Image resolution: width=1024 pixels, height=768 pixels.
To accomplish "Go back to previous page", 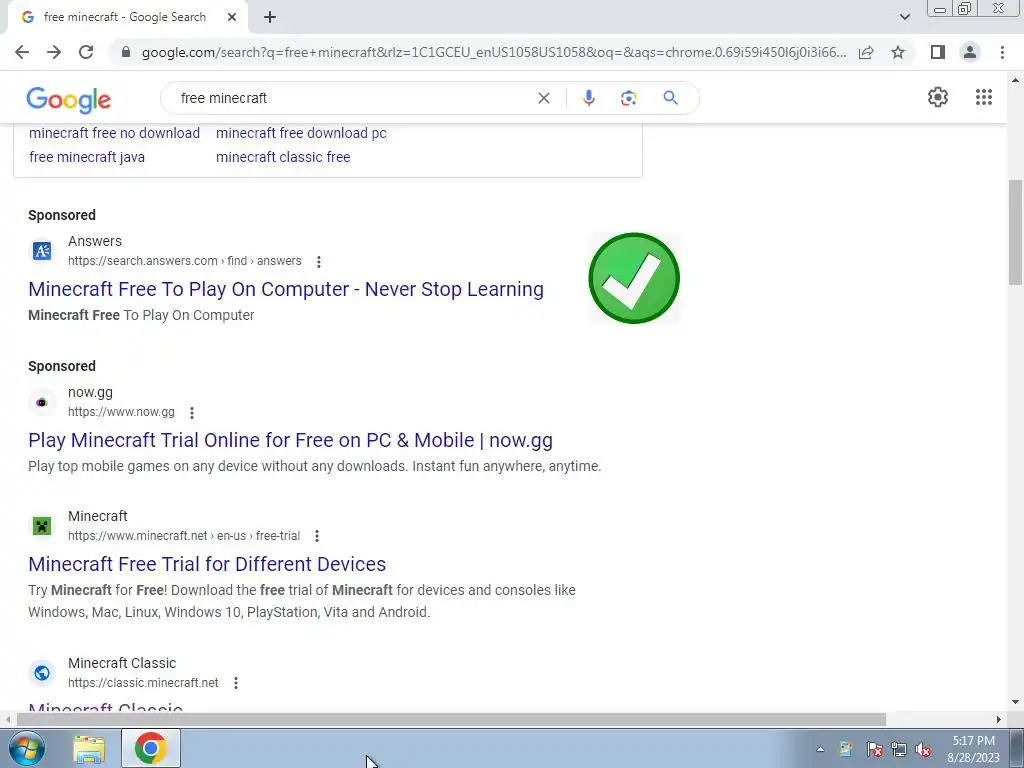I will coord(22,52).
